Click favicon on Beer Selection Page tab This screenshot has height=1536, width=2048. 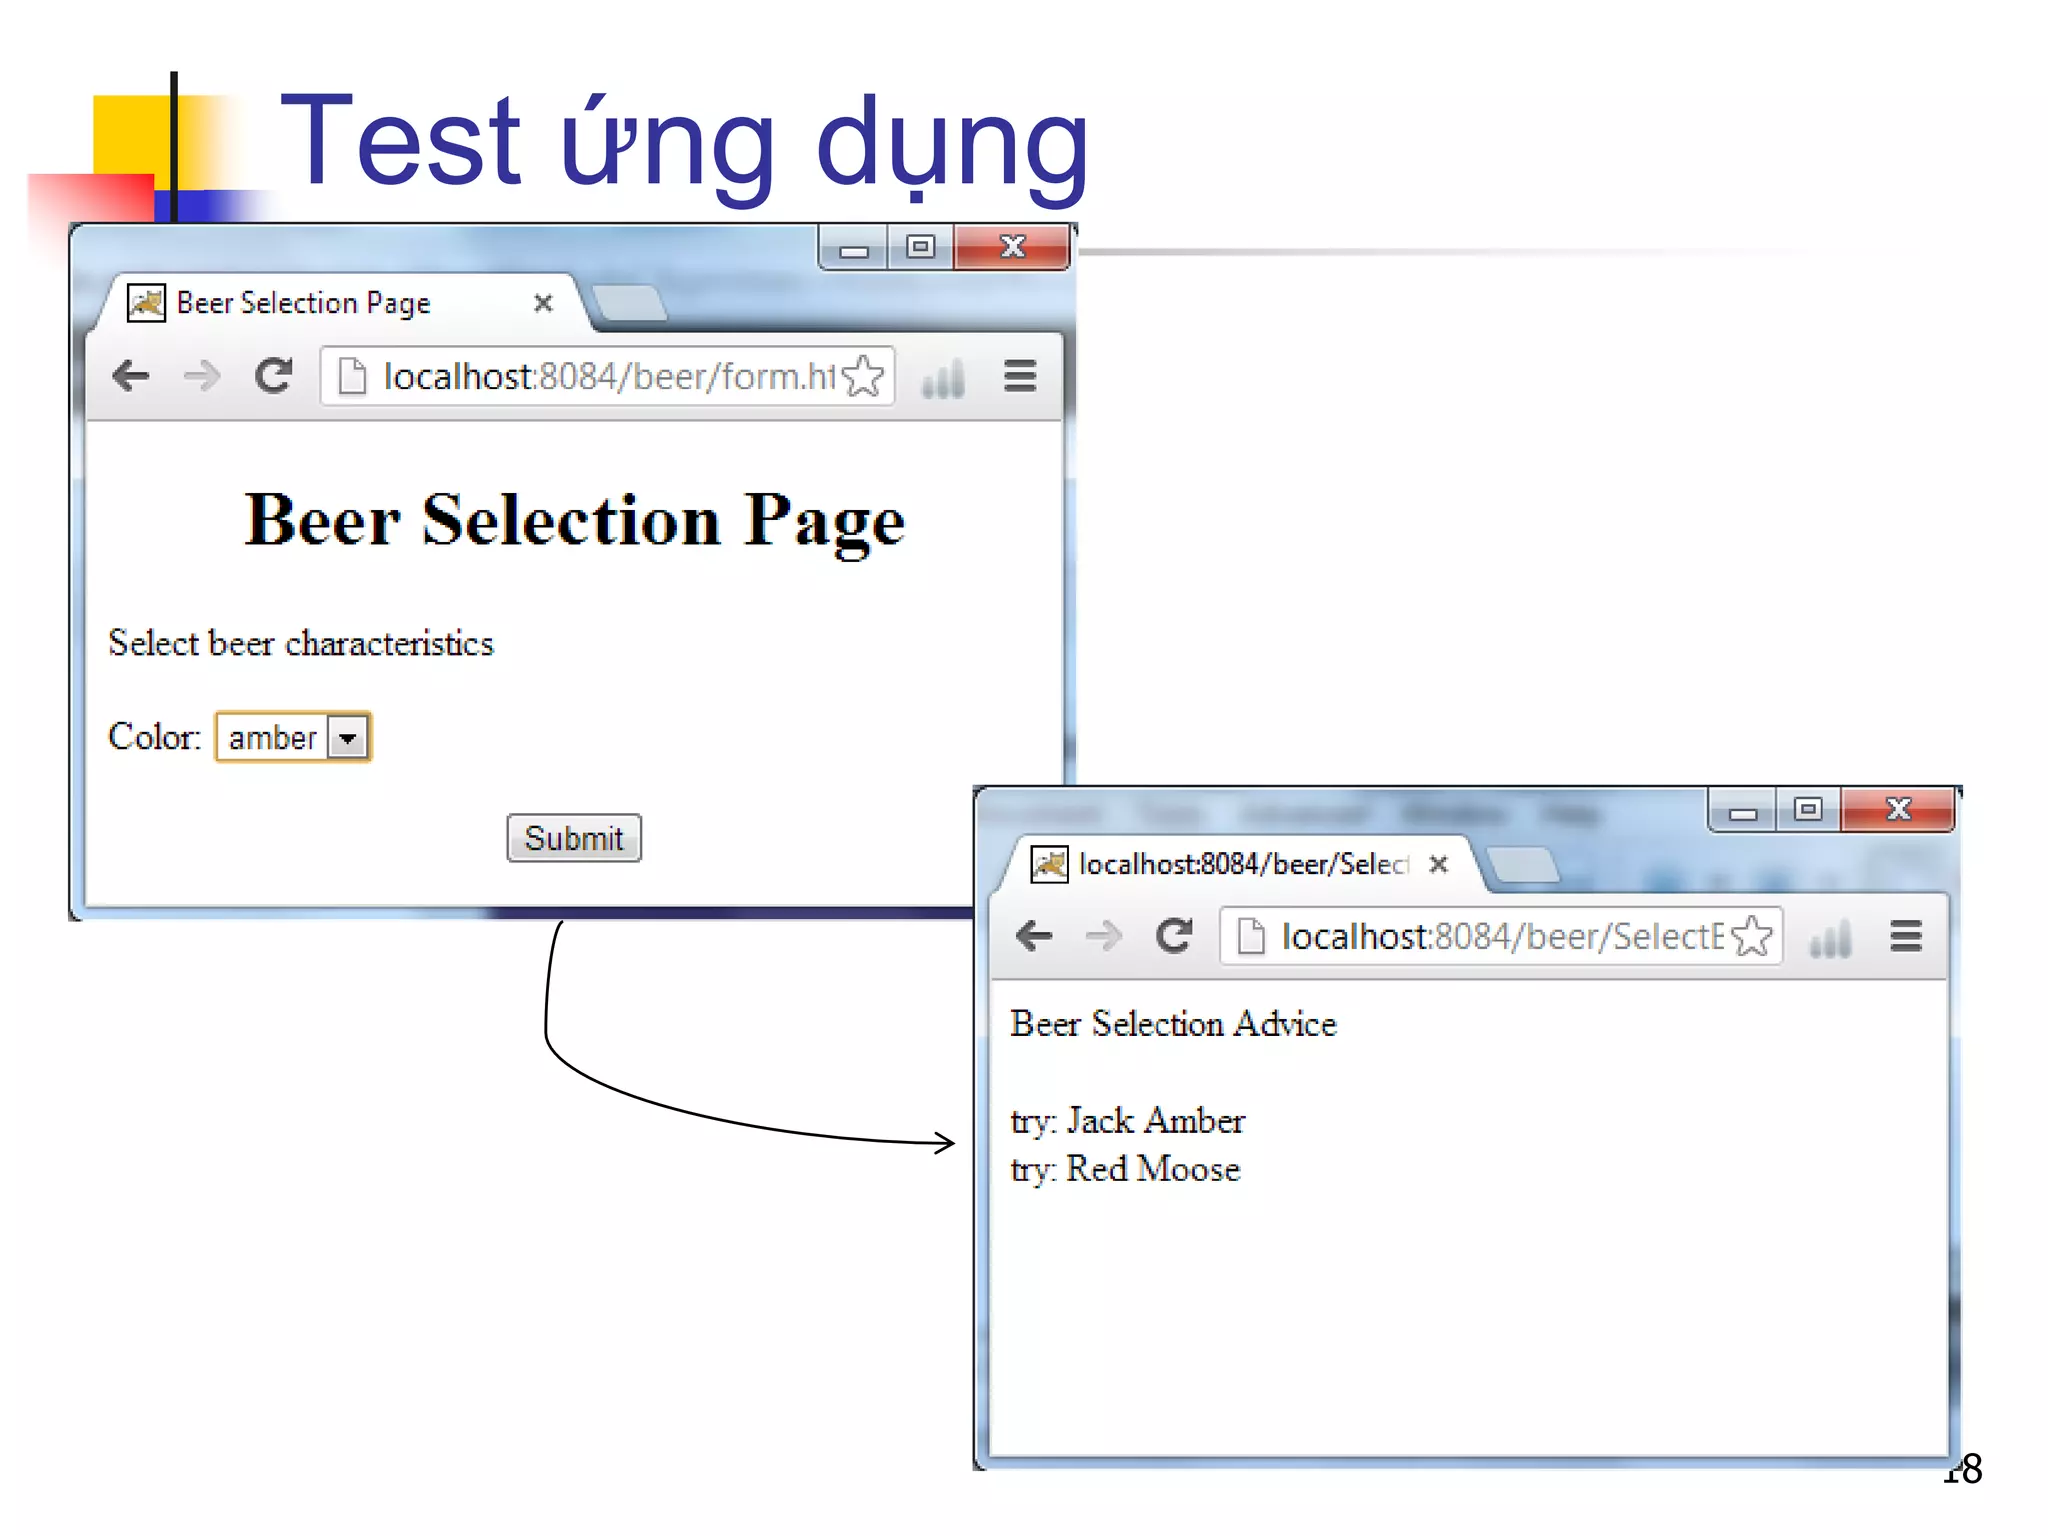146,303
